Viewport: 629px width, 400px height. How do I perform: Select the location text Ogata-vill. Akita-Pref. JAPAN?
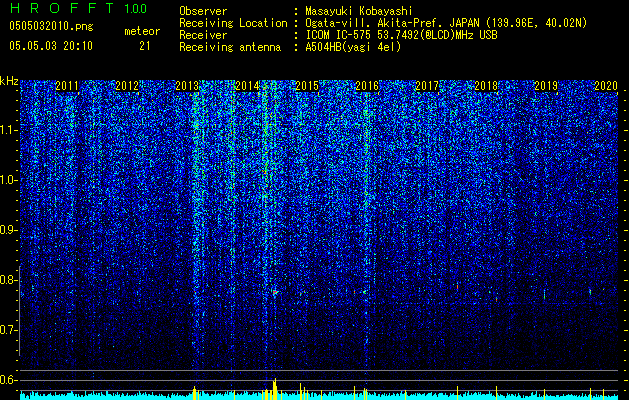(x=392, y=23)
